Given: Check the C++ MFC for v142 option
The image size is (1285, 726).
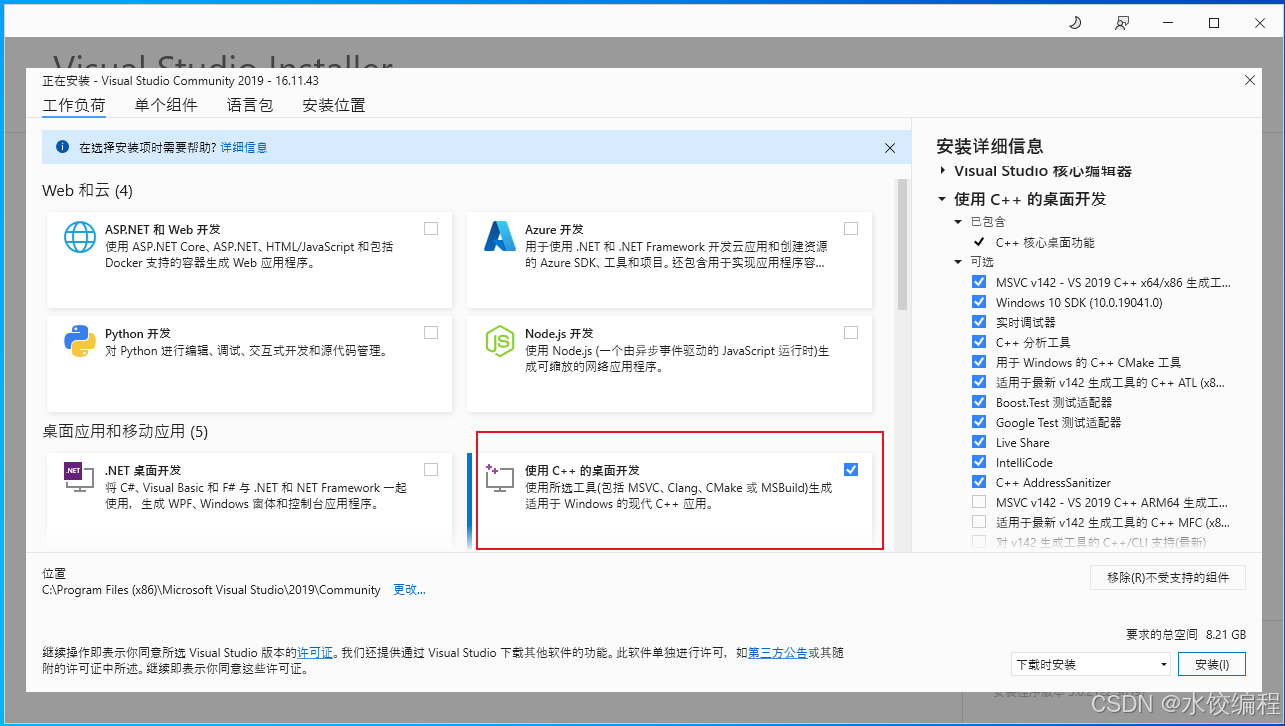Looking at the screenshot, I should 979,522.
